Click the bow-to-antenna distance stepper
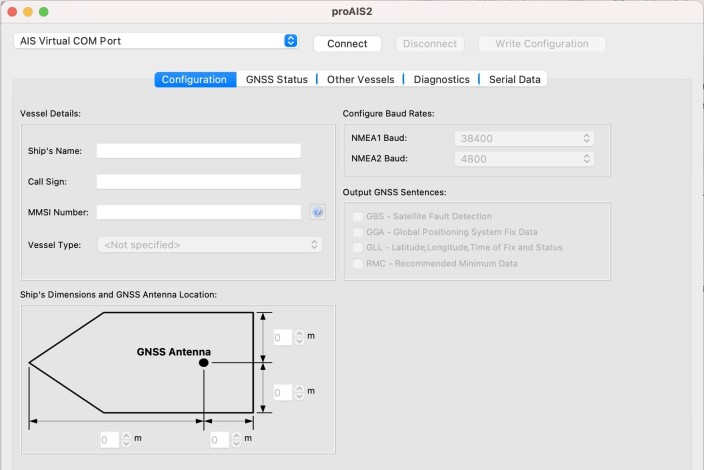The height and width of the screenshot is (470, 704). tap(126, 439)
